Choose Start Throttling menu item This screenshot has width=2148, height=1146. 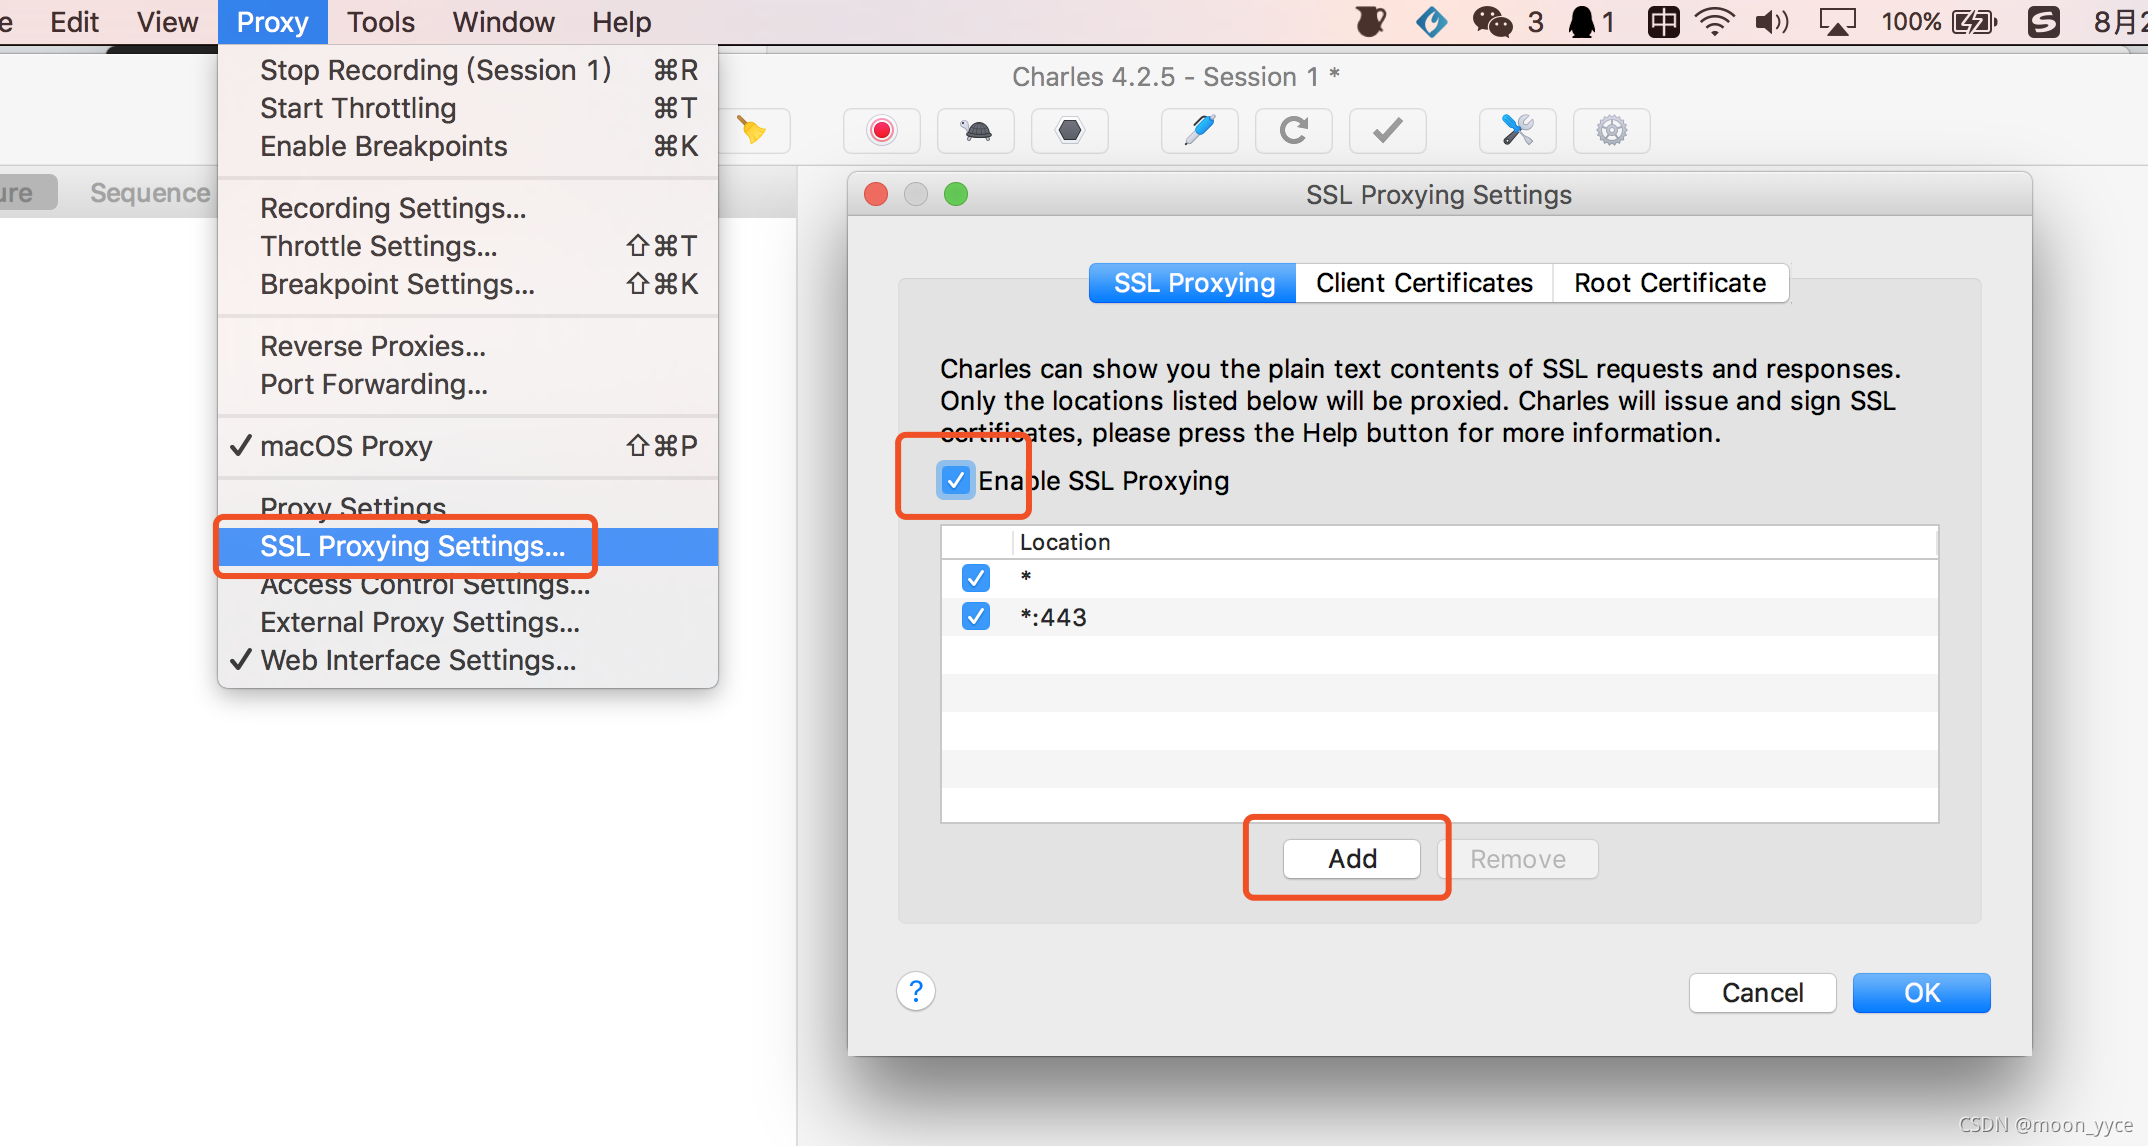coord(468,108)
